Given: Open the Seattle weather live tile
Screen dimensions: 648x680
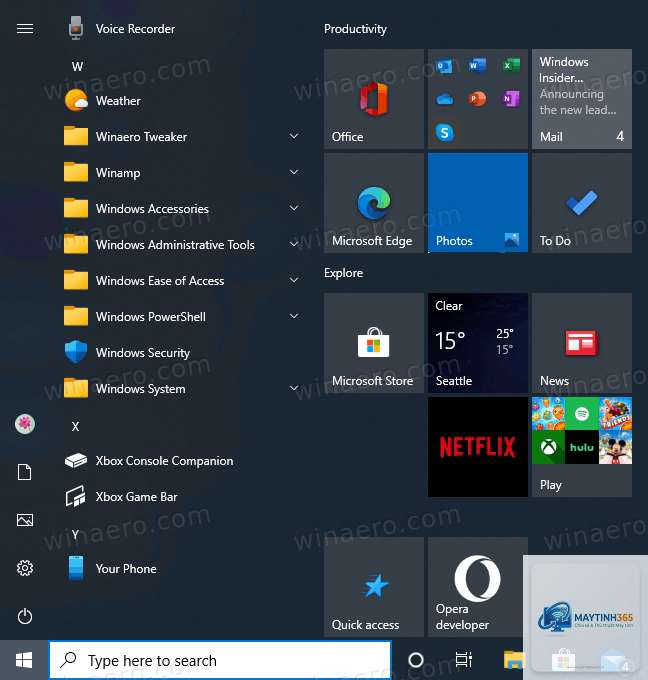Looking at the screenshot, I should tap(478, 343).
